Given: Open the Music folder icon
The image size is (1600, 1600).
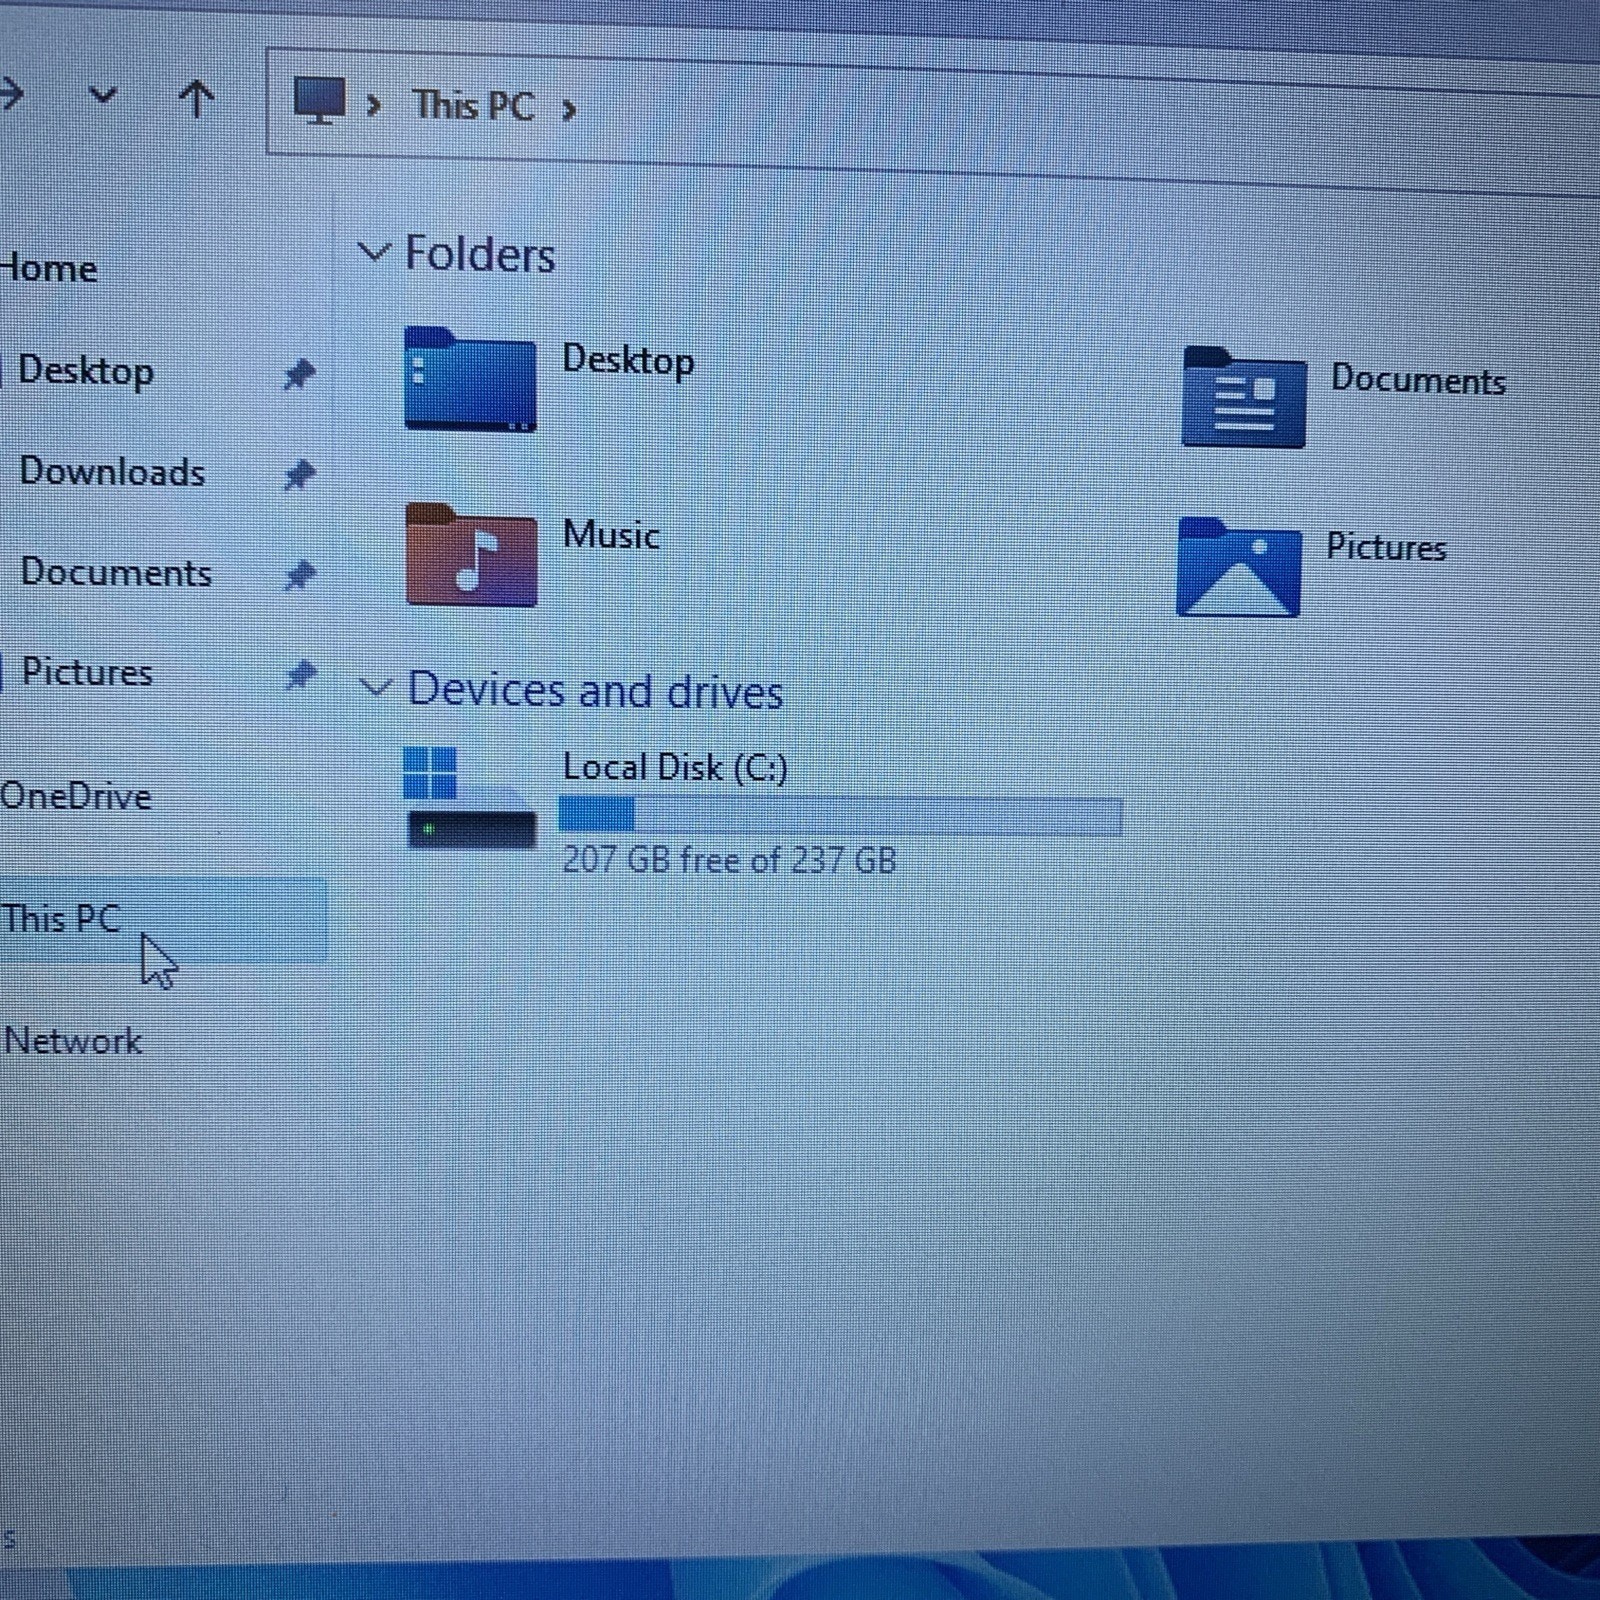Looking at the screenshot, I should [471, 555].
